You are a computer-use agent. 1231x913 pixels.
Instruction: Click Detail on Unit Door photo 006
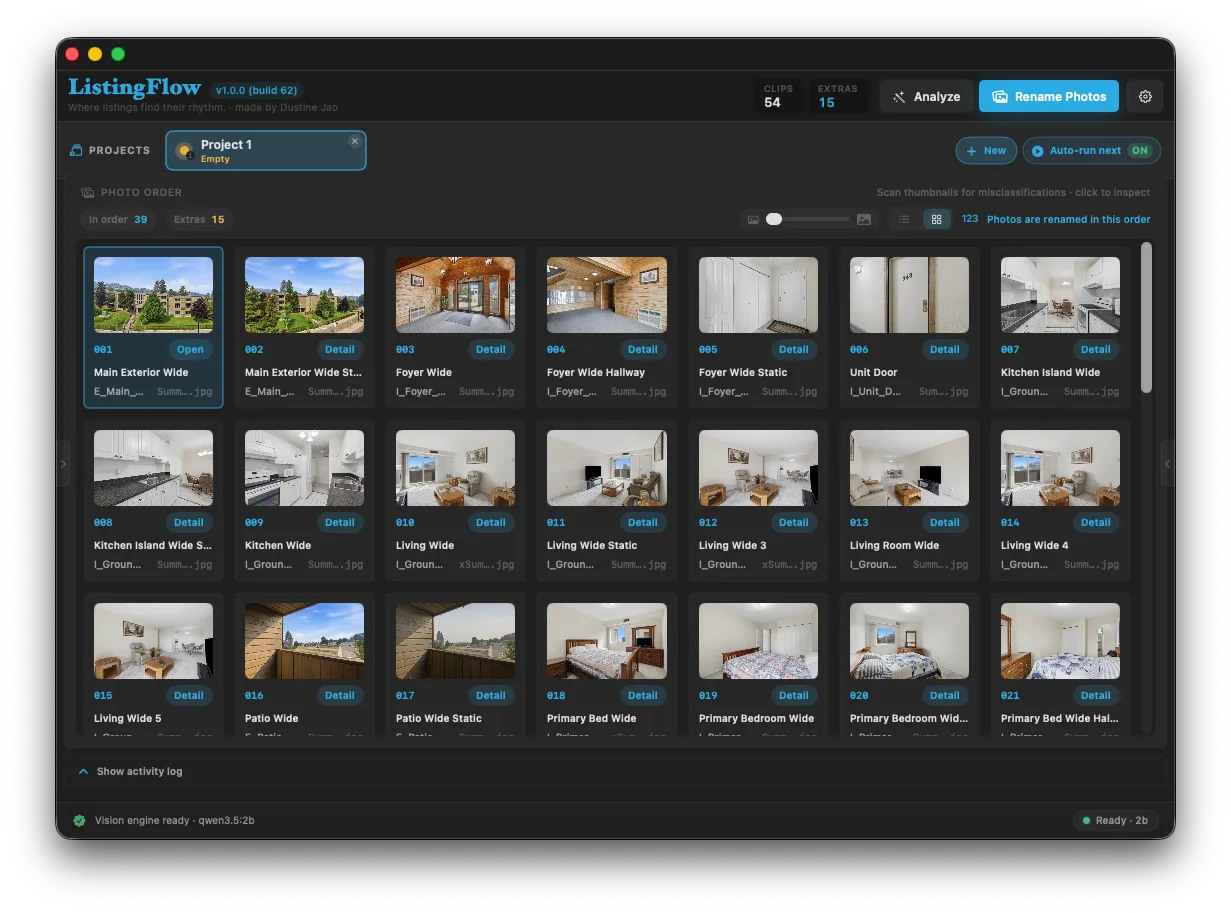(x=945, y=350)
